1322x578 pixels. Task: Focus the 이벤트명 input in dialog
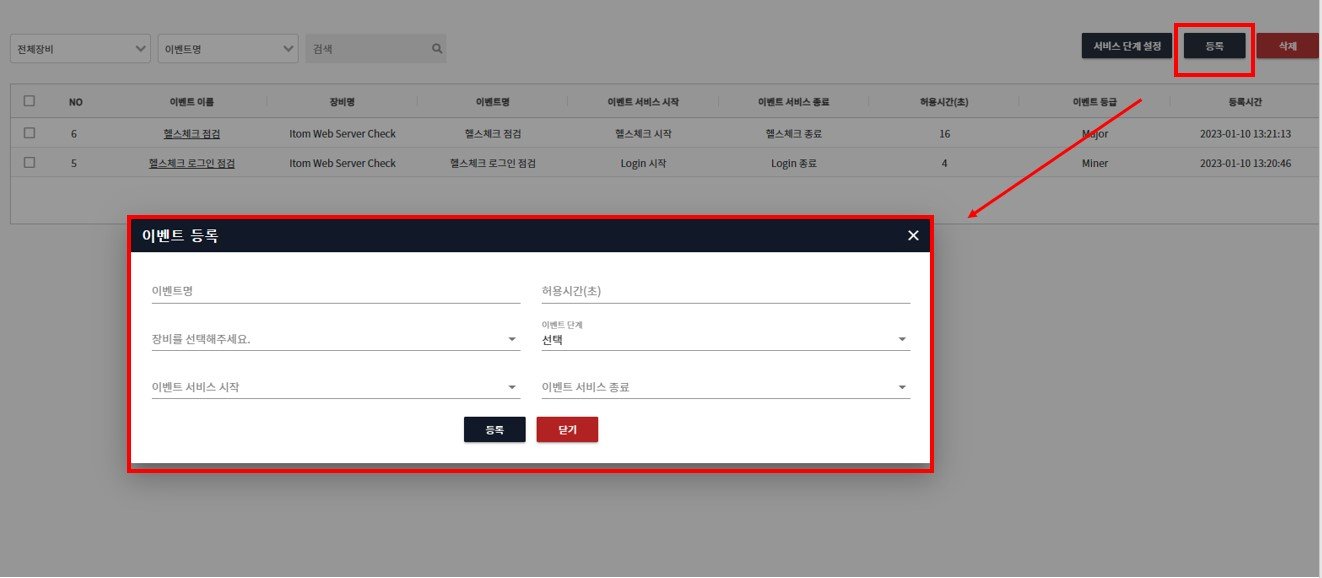coord(335,291)
